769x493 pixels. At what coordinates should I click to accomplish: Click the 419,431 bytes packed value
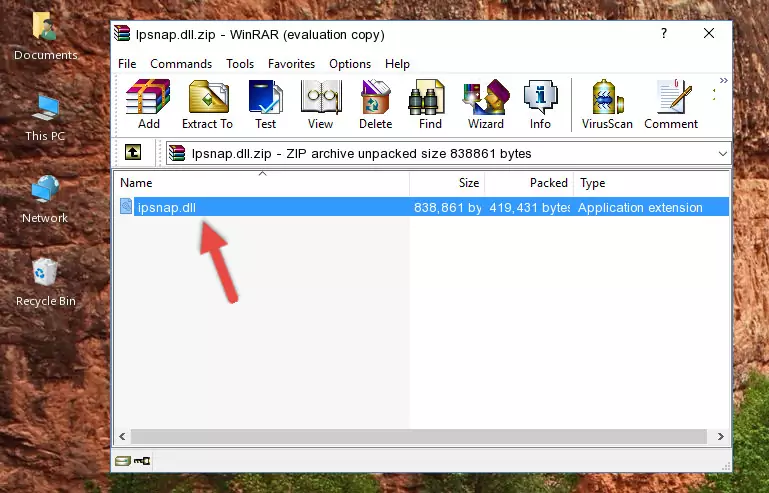click(529, 207)
